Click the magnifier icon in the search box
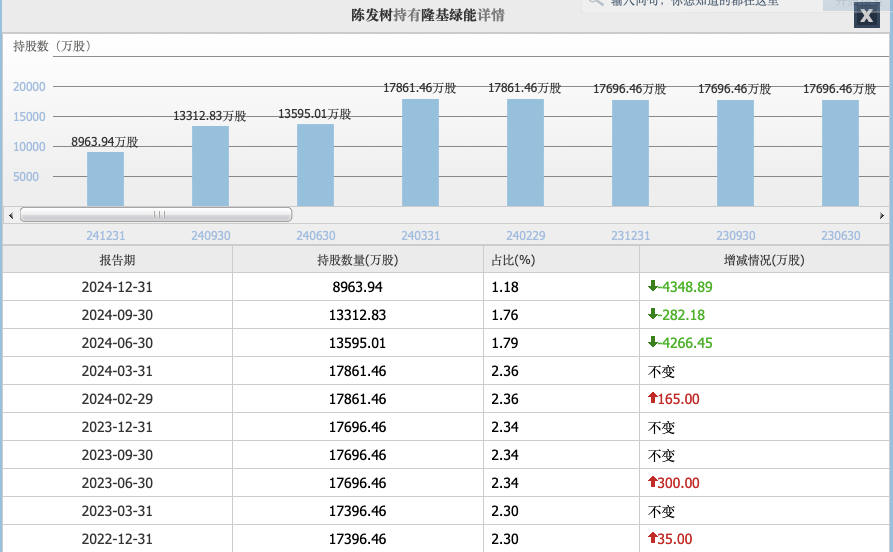Image resolution: width=893 pixels, height=552 pixels. click(596, 3)
